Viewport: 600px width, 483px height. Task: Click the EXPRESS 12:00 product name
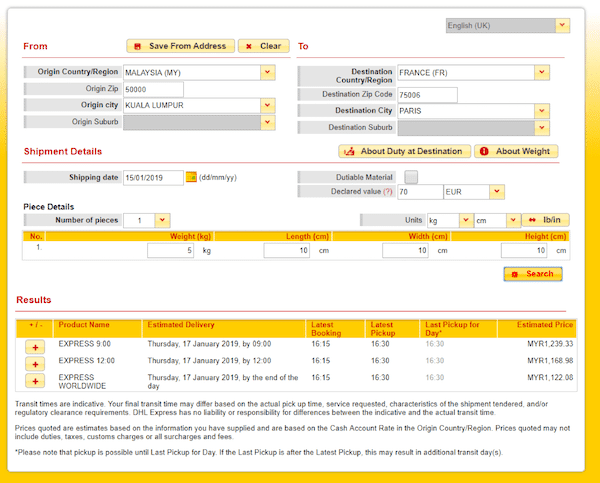[x=86, y=361]
